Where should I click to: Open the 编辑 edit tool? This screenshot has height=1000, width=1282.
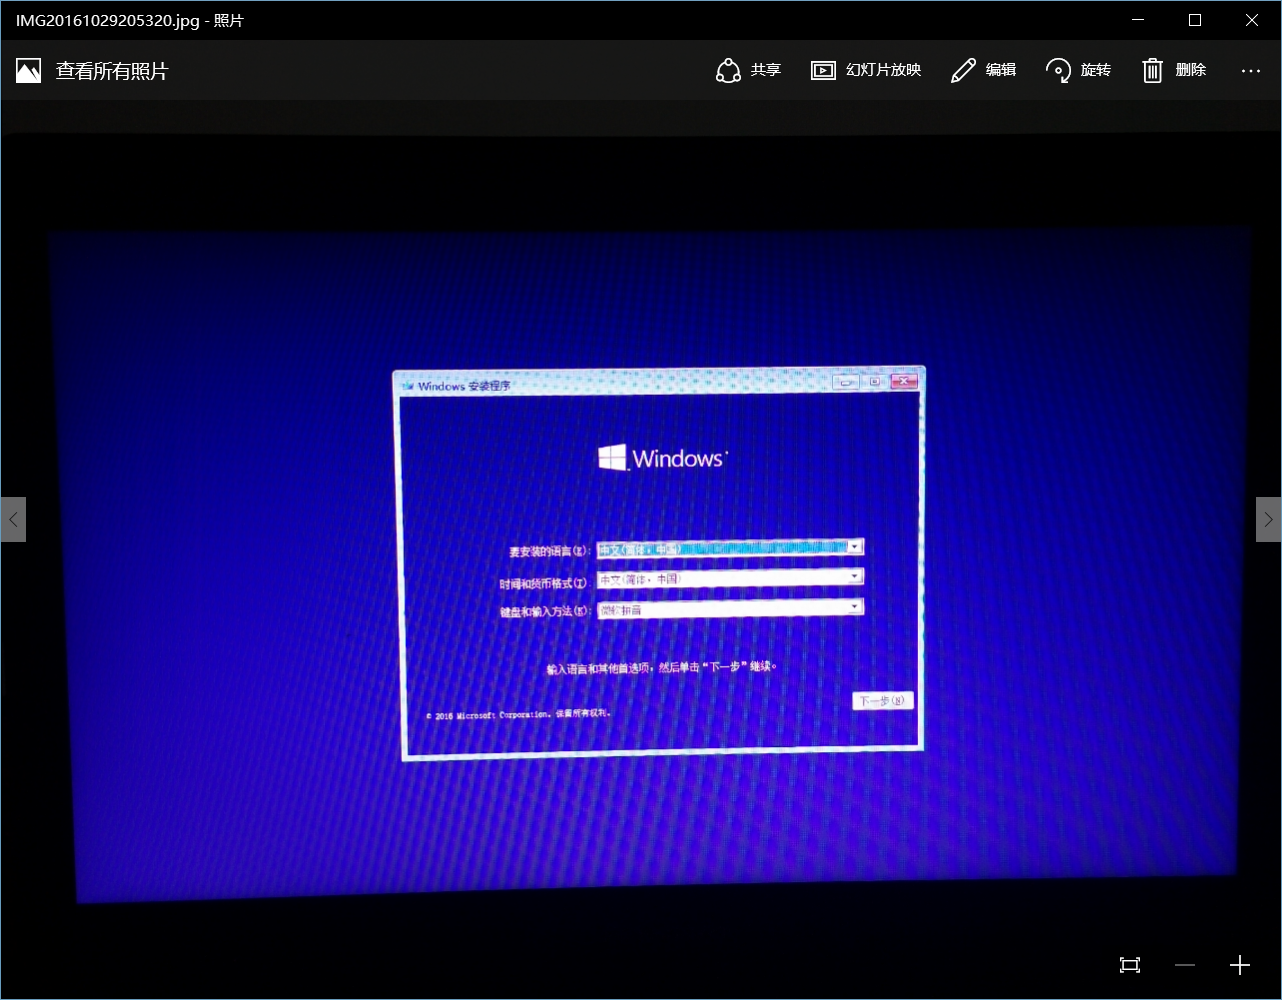tap(983, 70)
